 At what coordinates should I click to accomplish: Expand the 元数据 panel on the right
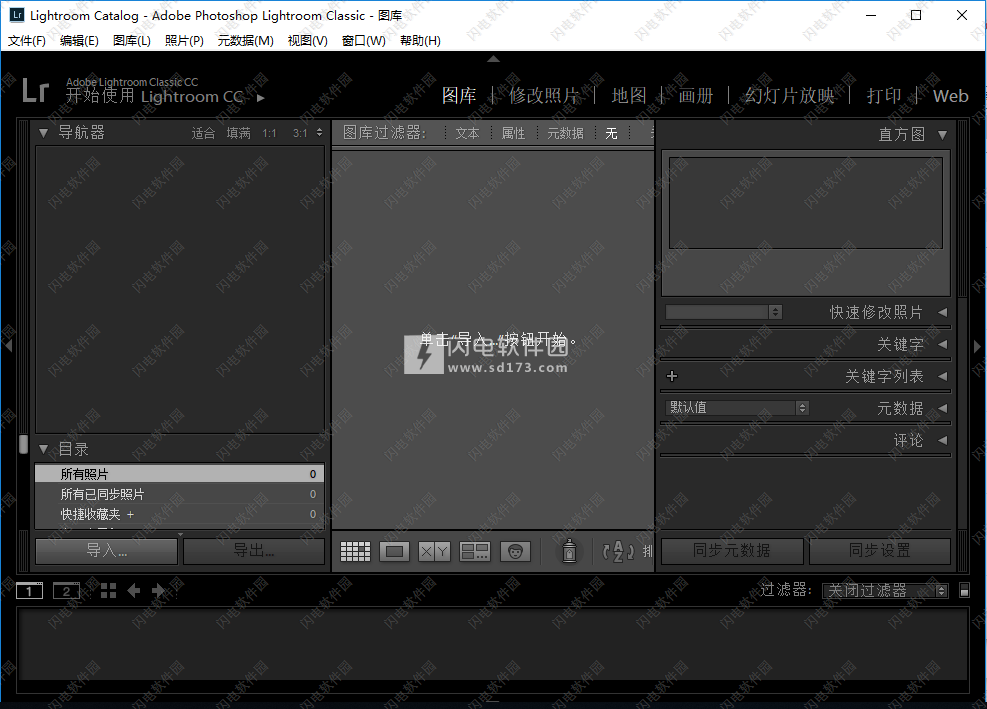[x=942, y=408]
